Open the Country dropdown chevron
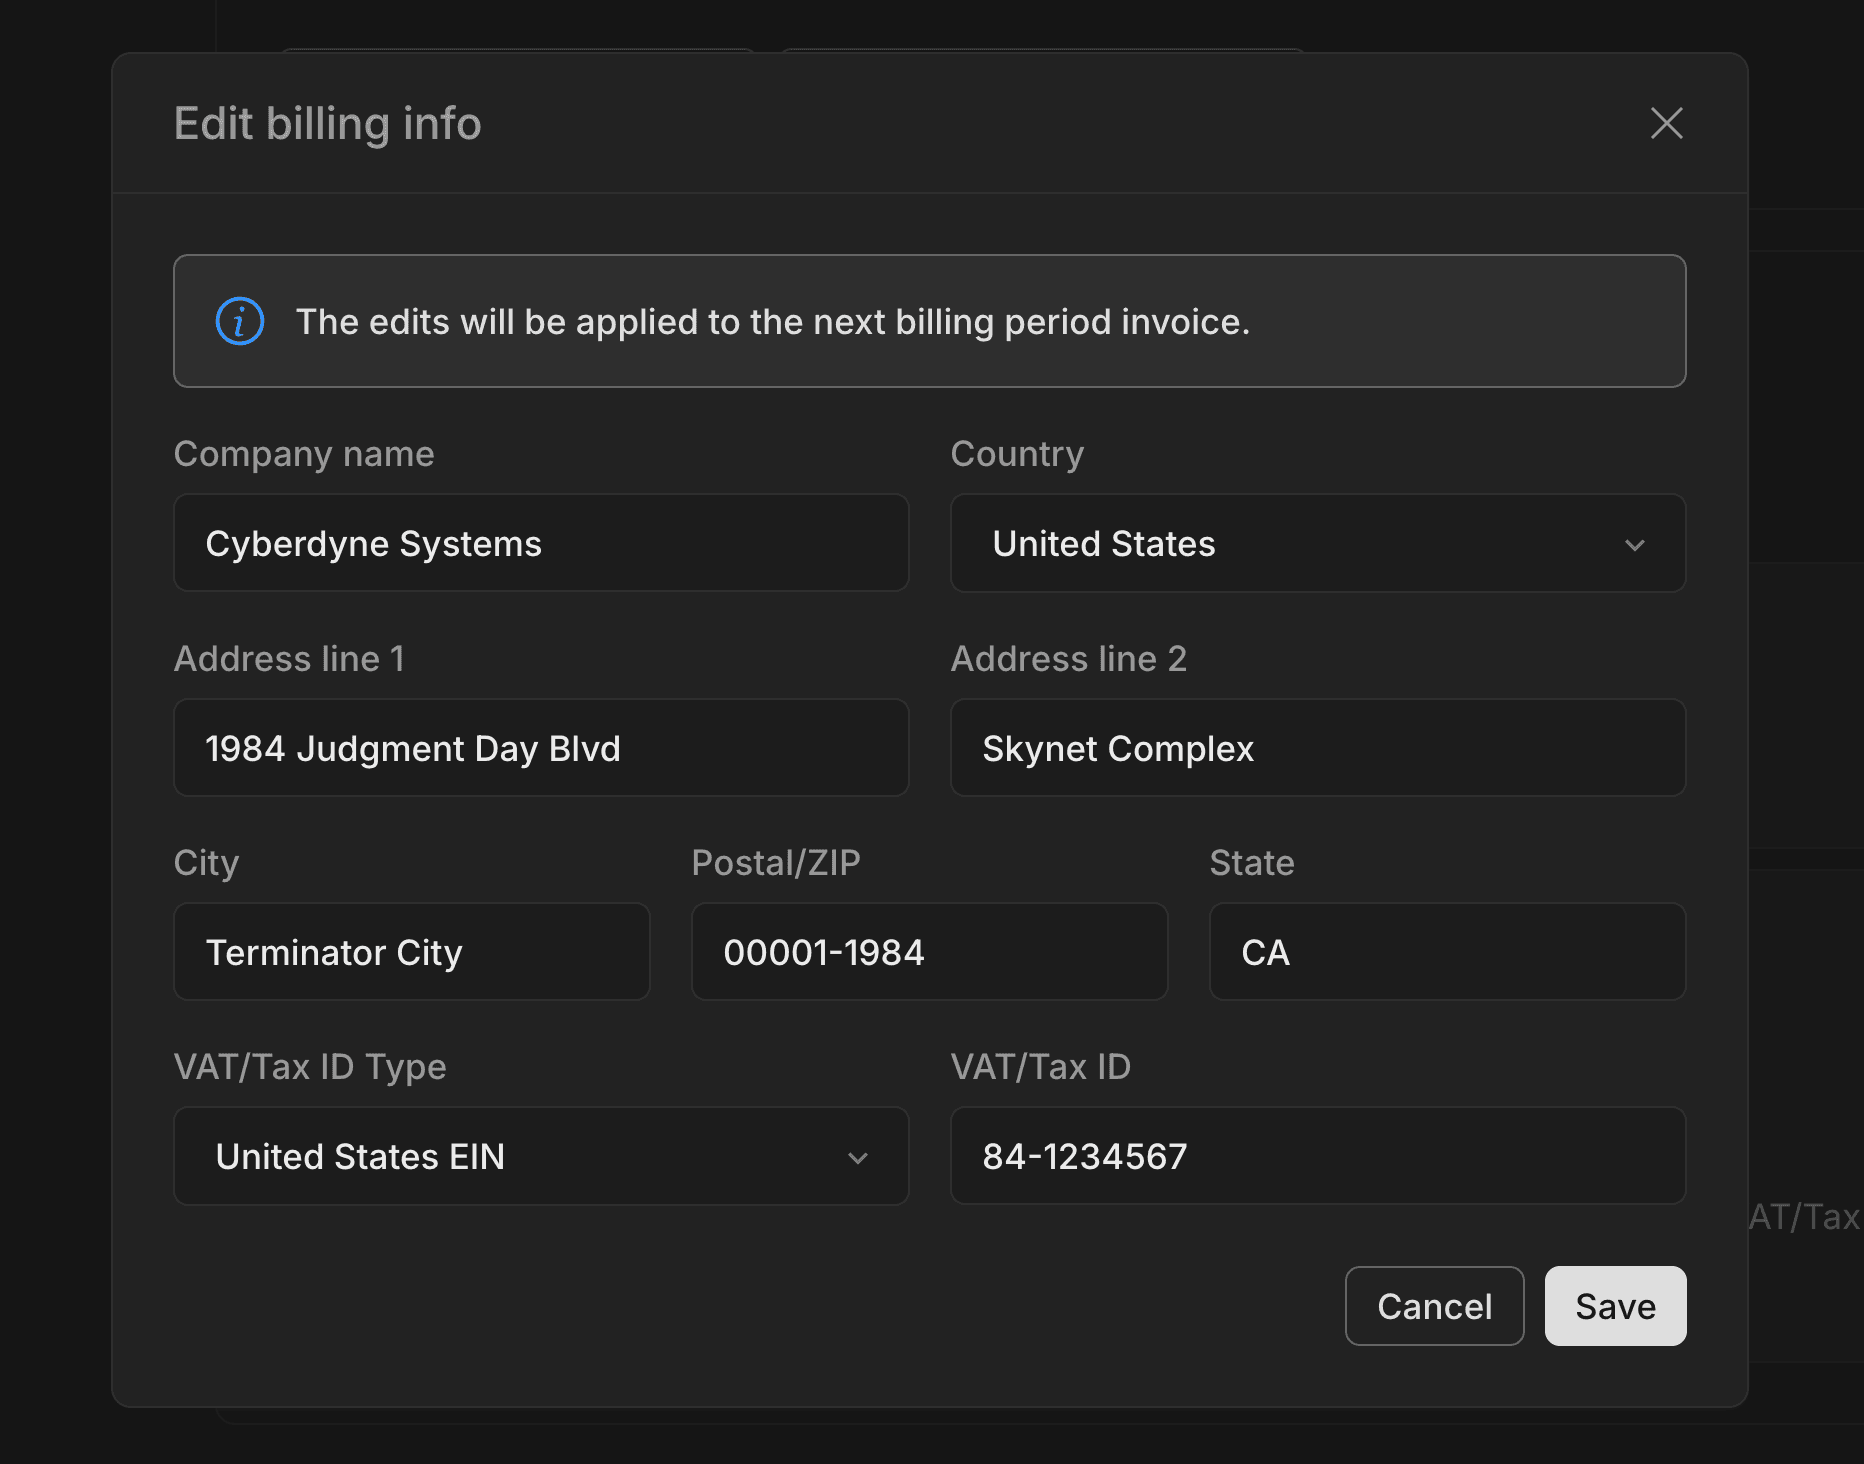The height and width of the screenshot is (1464, 1864). (x=1635, y=545)
